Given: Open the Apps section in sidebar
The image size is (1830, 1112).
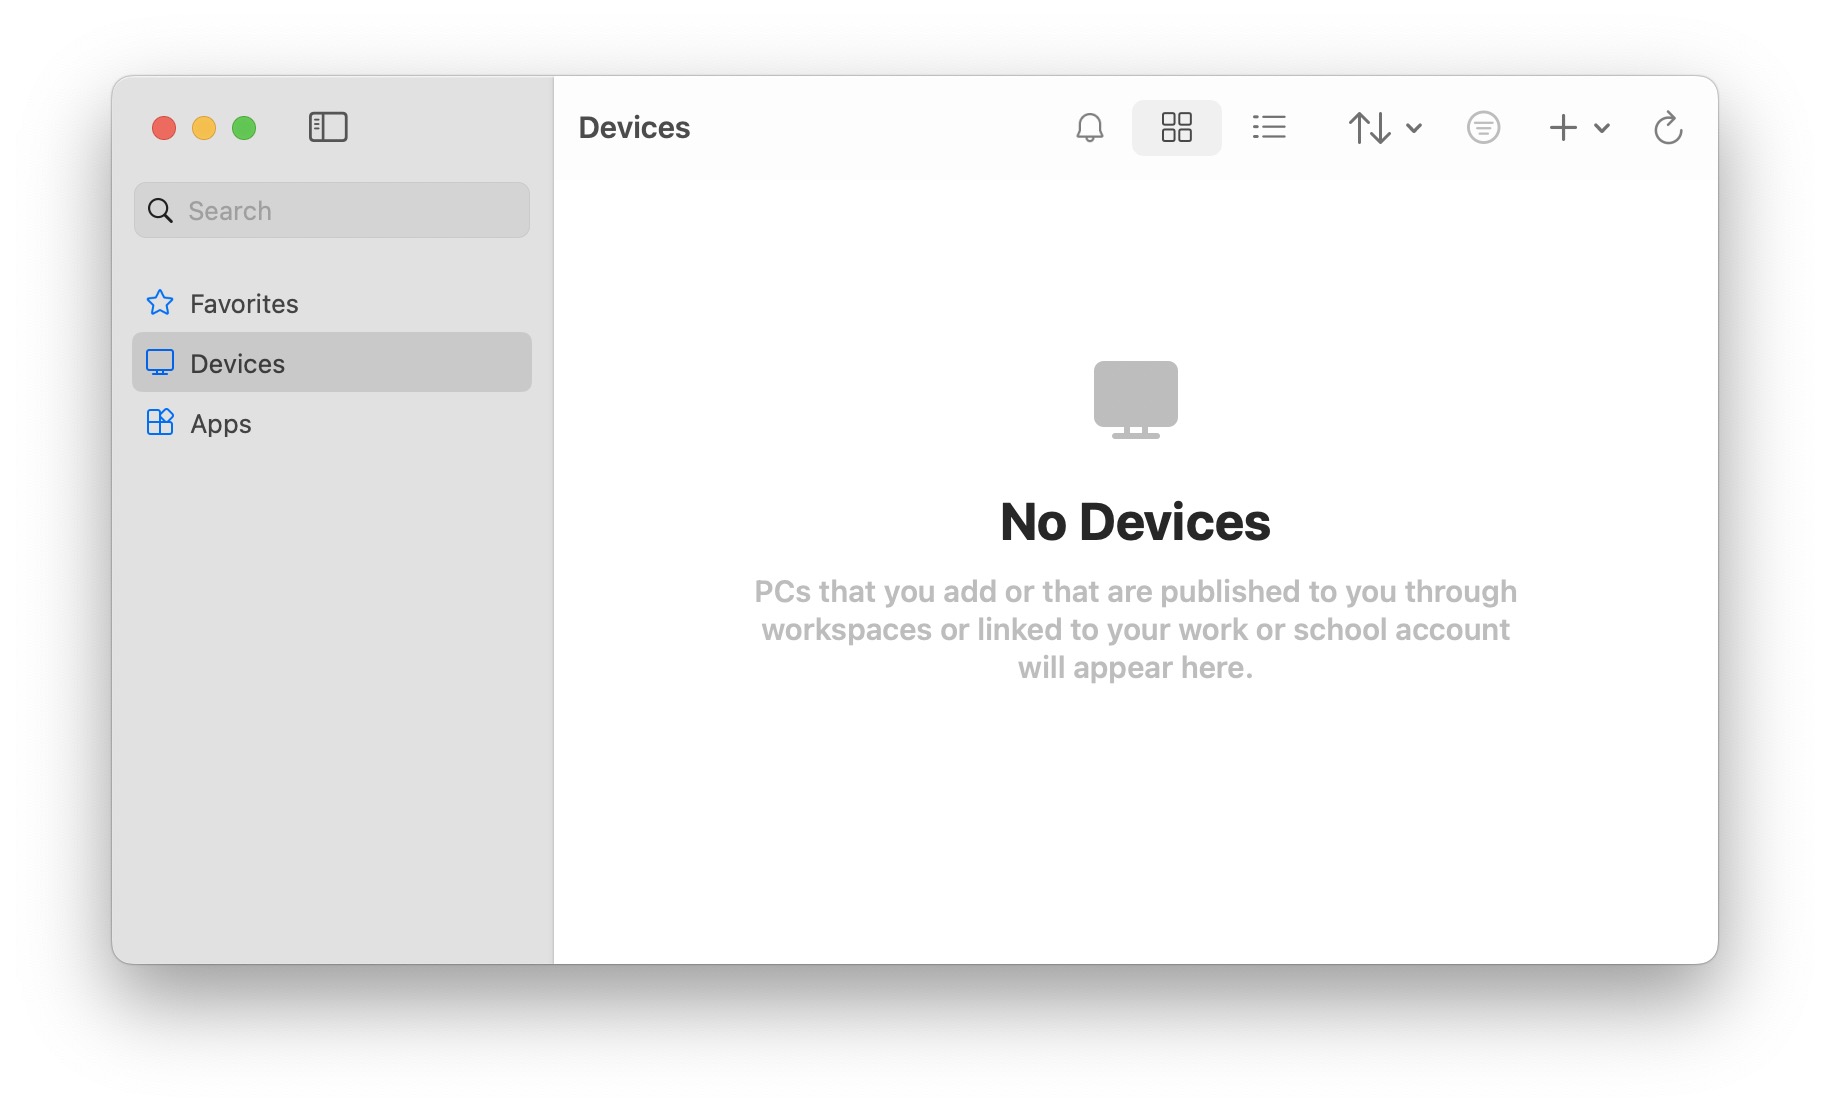Looking at the screenshot, I should [220, 423].
